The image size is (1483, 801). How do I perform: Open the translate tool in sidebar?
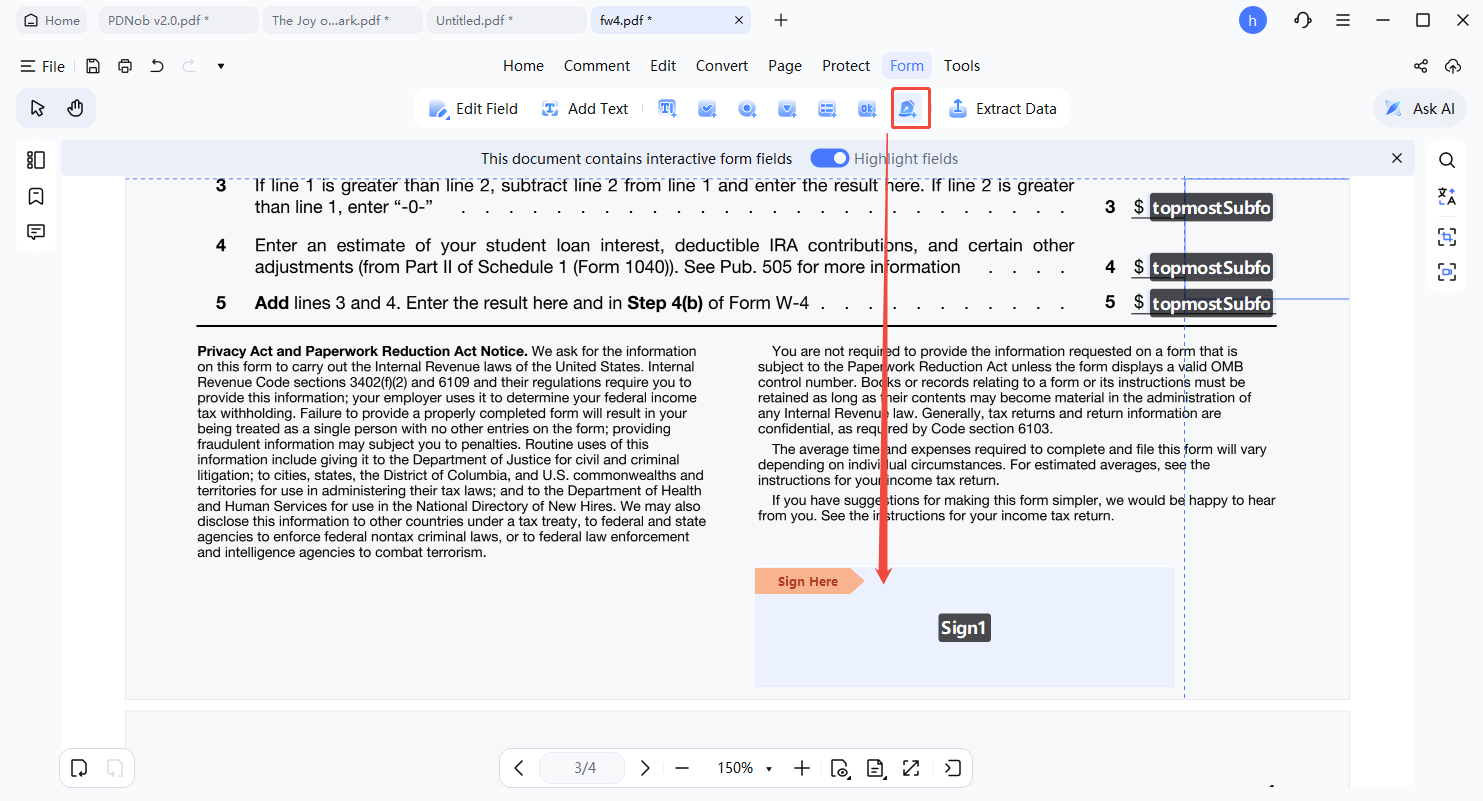1447,196
